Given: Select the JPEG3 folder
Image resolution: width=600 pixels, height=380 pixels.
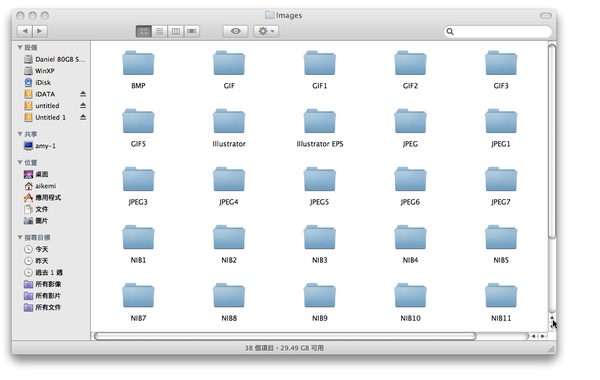Looking at the screenshot, I should click(138, 179).
